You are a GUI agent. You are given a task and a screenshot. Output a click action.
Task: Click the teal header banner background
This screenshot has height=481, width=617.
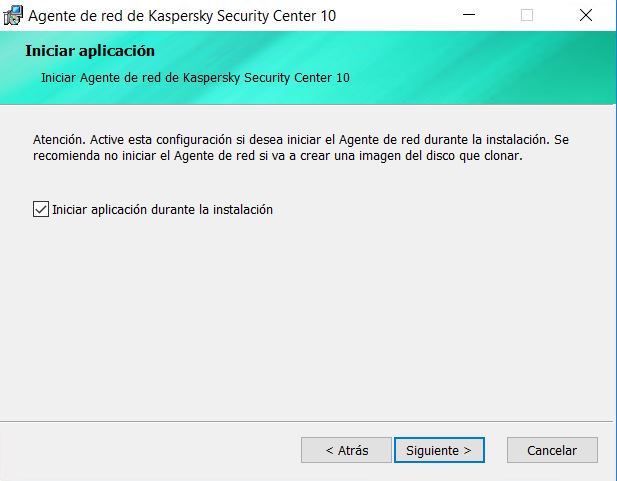tap(472, 67)
